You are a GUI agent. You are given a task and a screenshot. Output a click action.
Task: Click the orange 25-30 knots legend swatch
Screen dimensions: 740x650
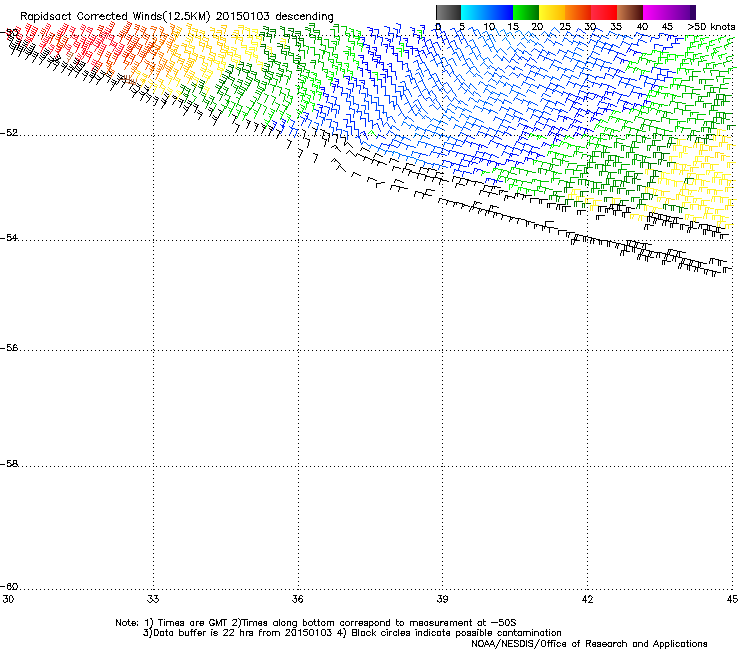[578, 12]
